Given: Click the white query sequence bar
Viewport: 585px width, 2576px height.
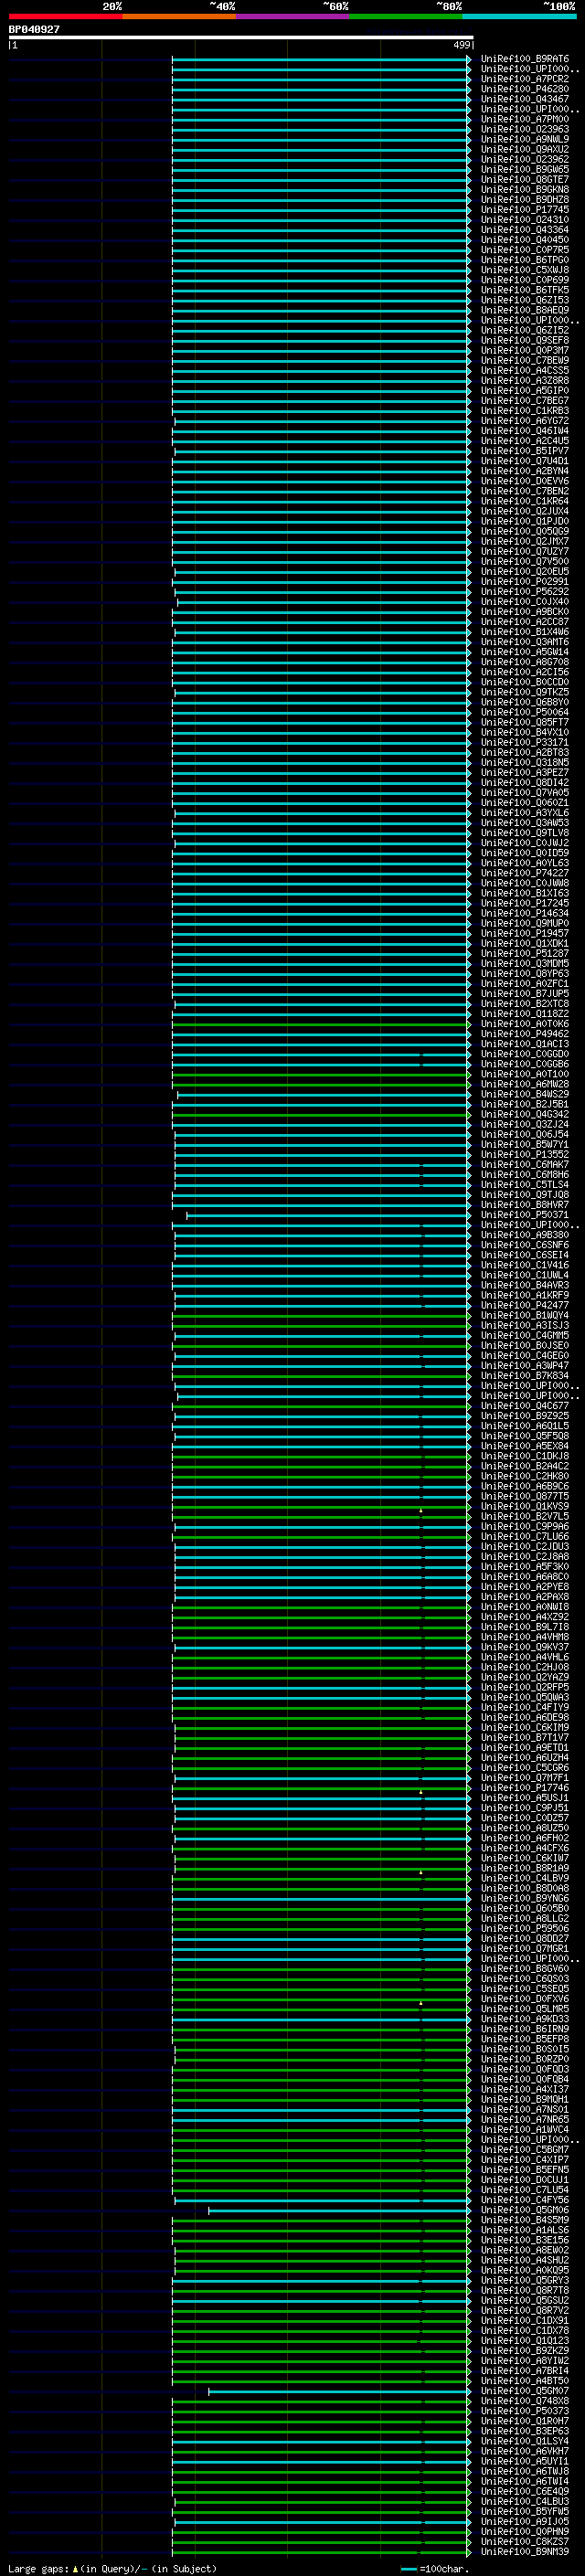Looking at the screenshot, I should 241,37.
